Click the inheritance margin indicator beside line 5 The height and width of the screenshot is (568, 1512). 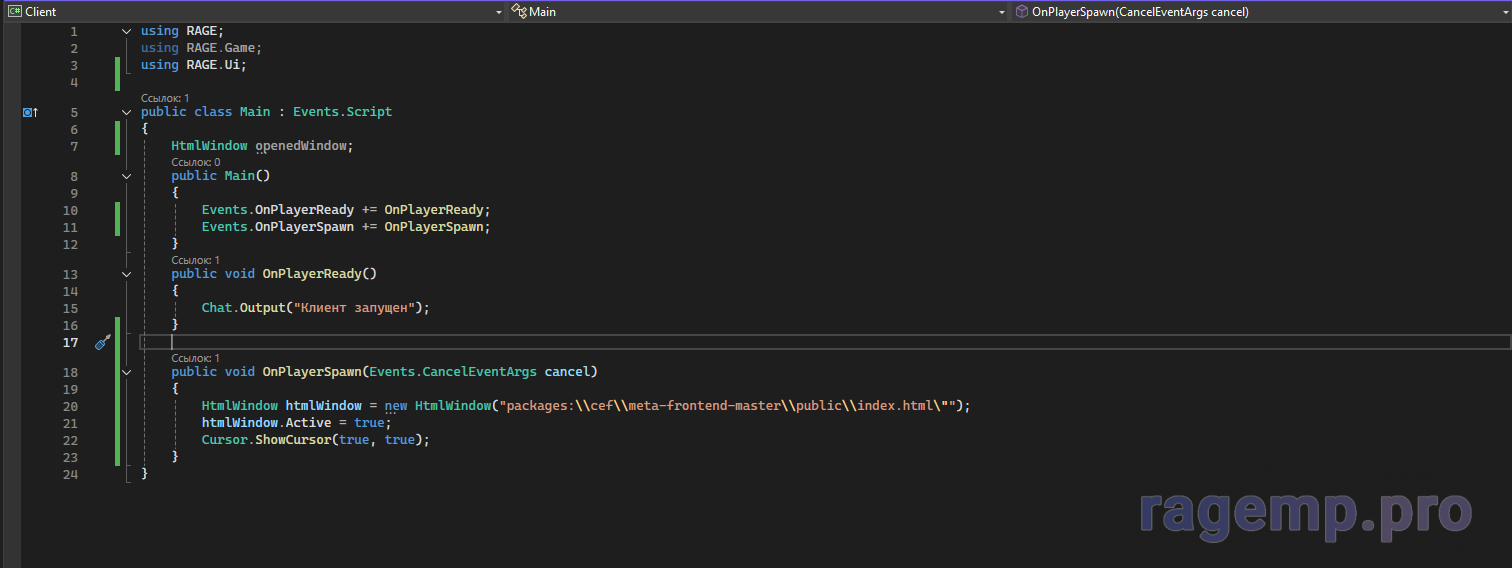[x=30, y=113]
